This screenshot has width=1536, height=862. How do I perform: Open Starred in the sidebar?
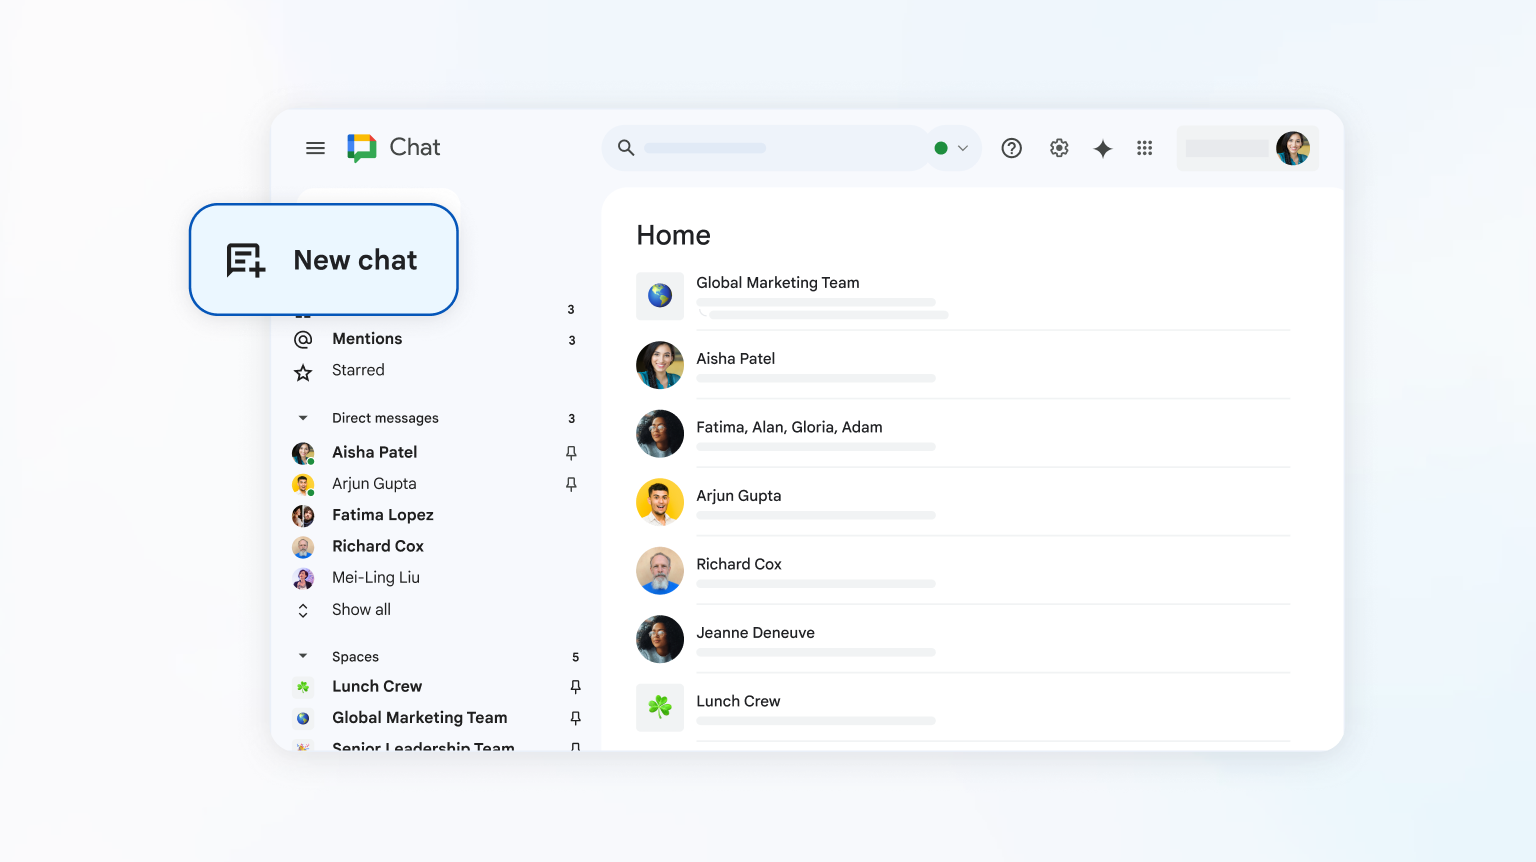[358, 370]
